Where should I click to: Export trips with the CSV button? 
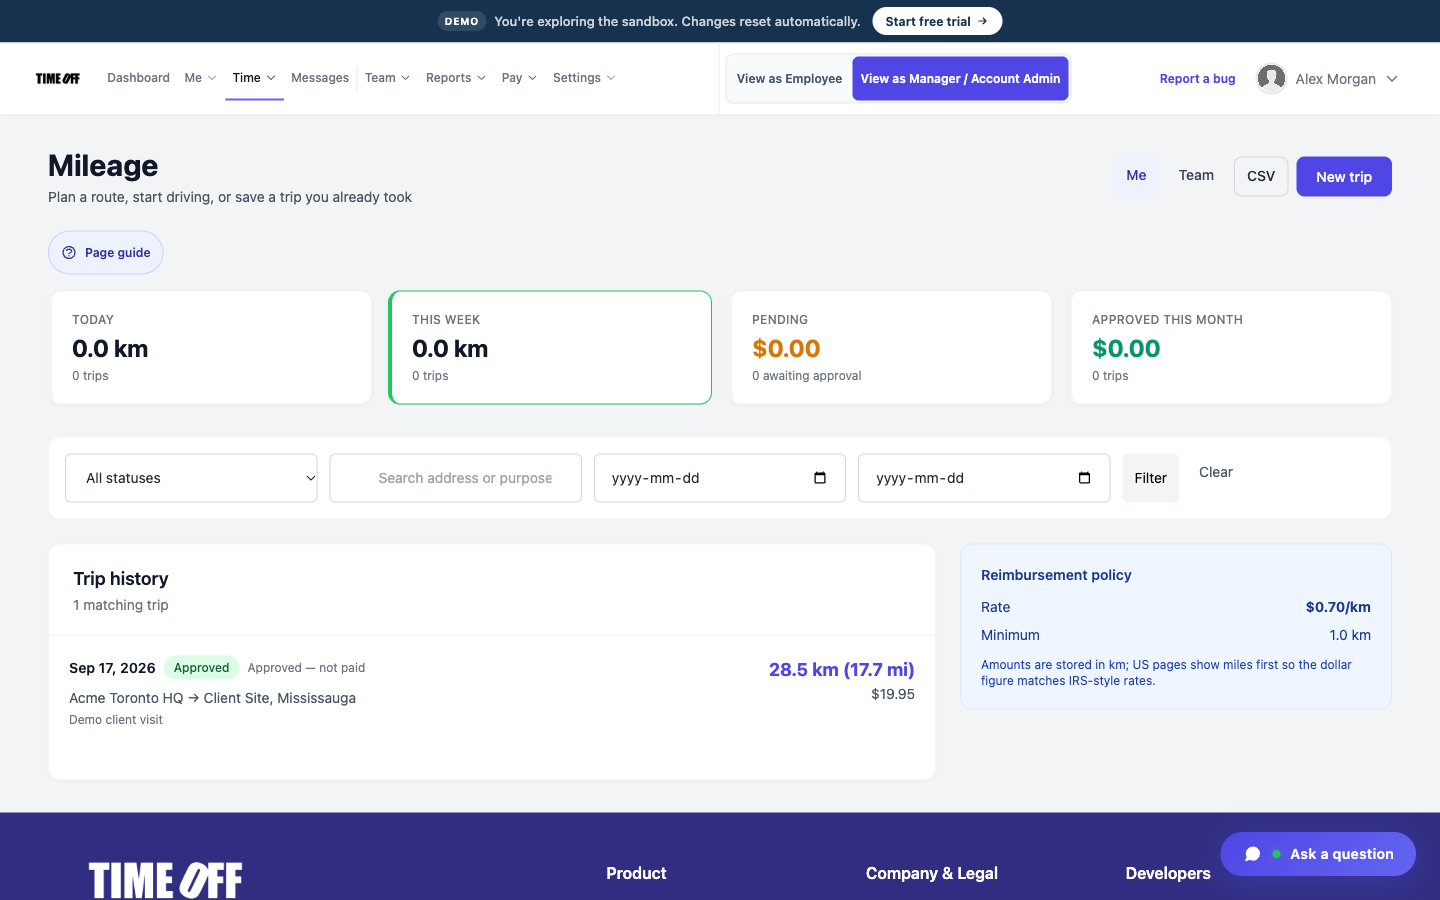tap(1261, 176)
